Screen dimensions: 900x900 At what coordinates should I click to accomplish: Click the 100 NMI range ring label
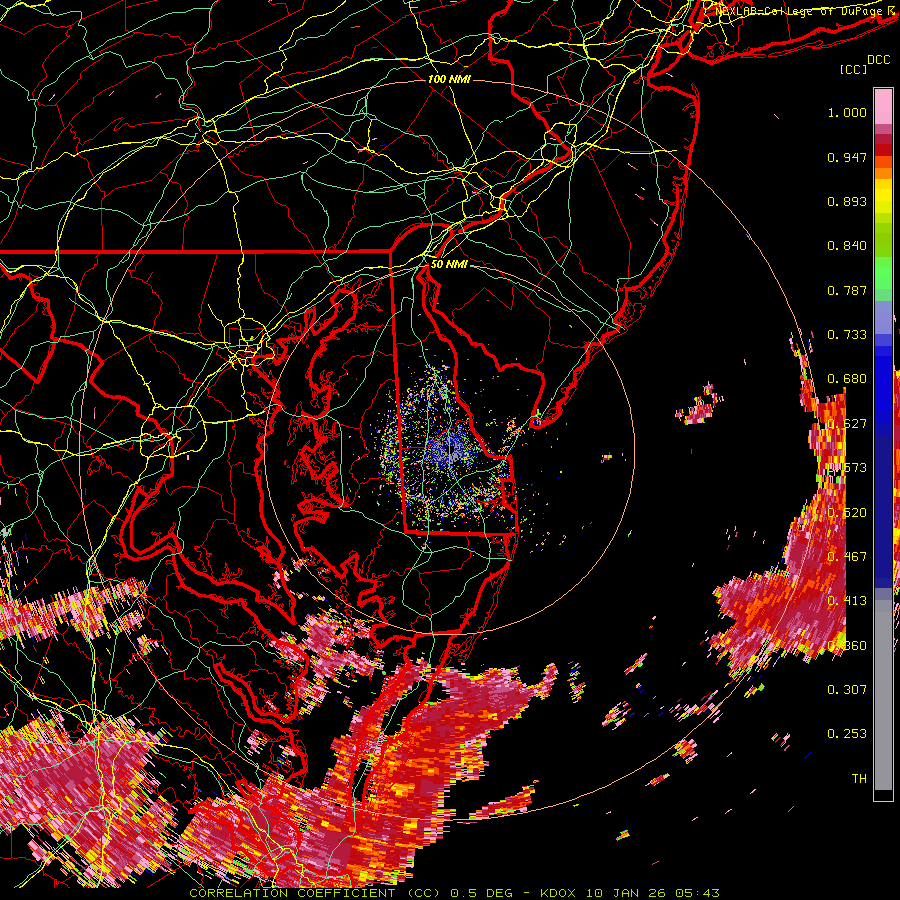pyautogui.click(x=449, y=79)
